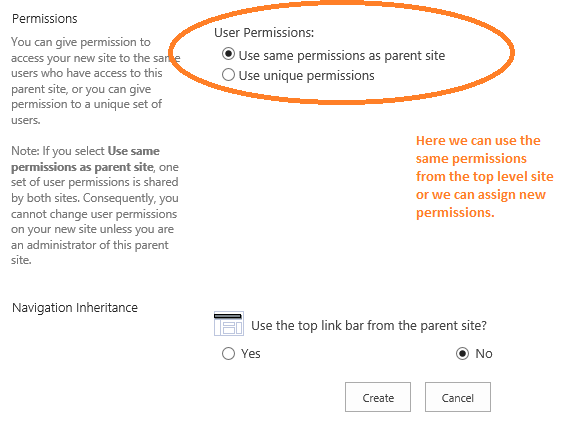
Task: Click the No label text
Action: pos(484,354)
